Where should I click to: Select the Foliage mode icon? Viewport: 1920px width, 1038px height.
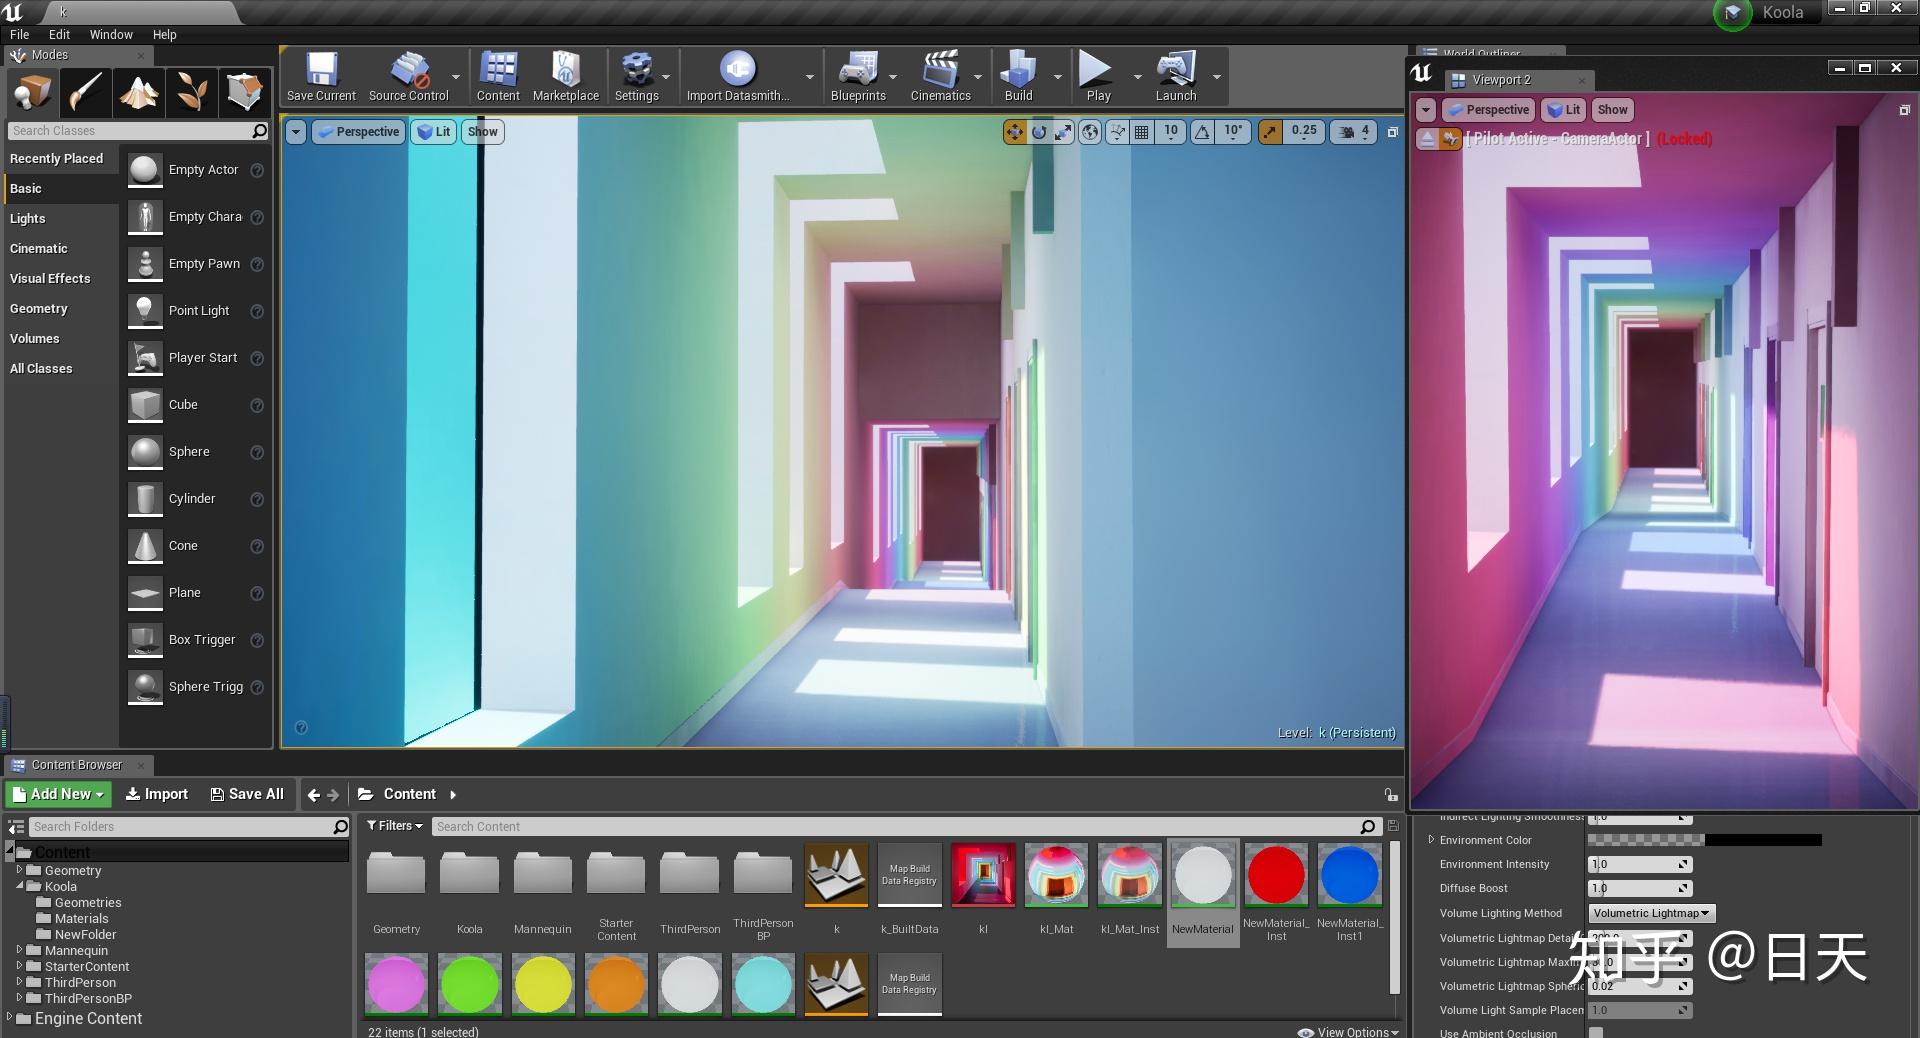(191, 92)
